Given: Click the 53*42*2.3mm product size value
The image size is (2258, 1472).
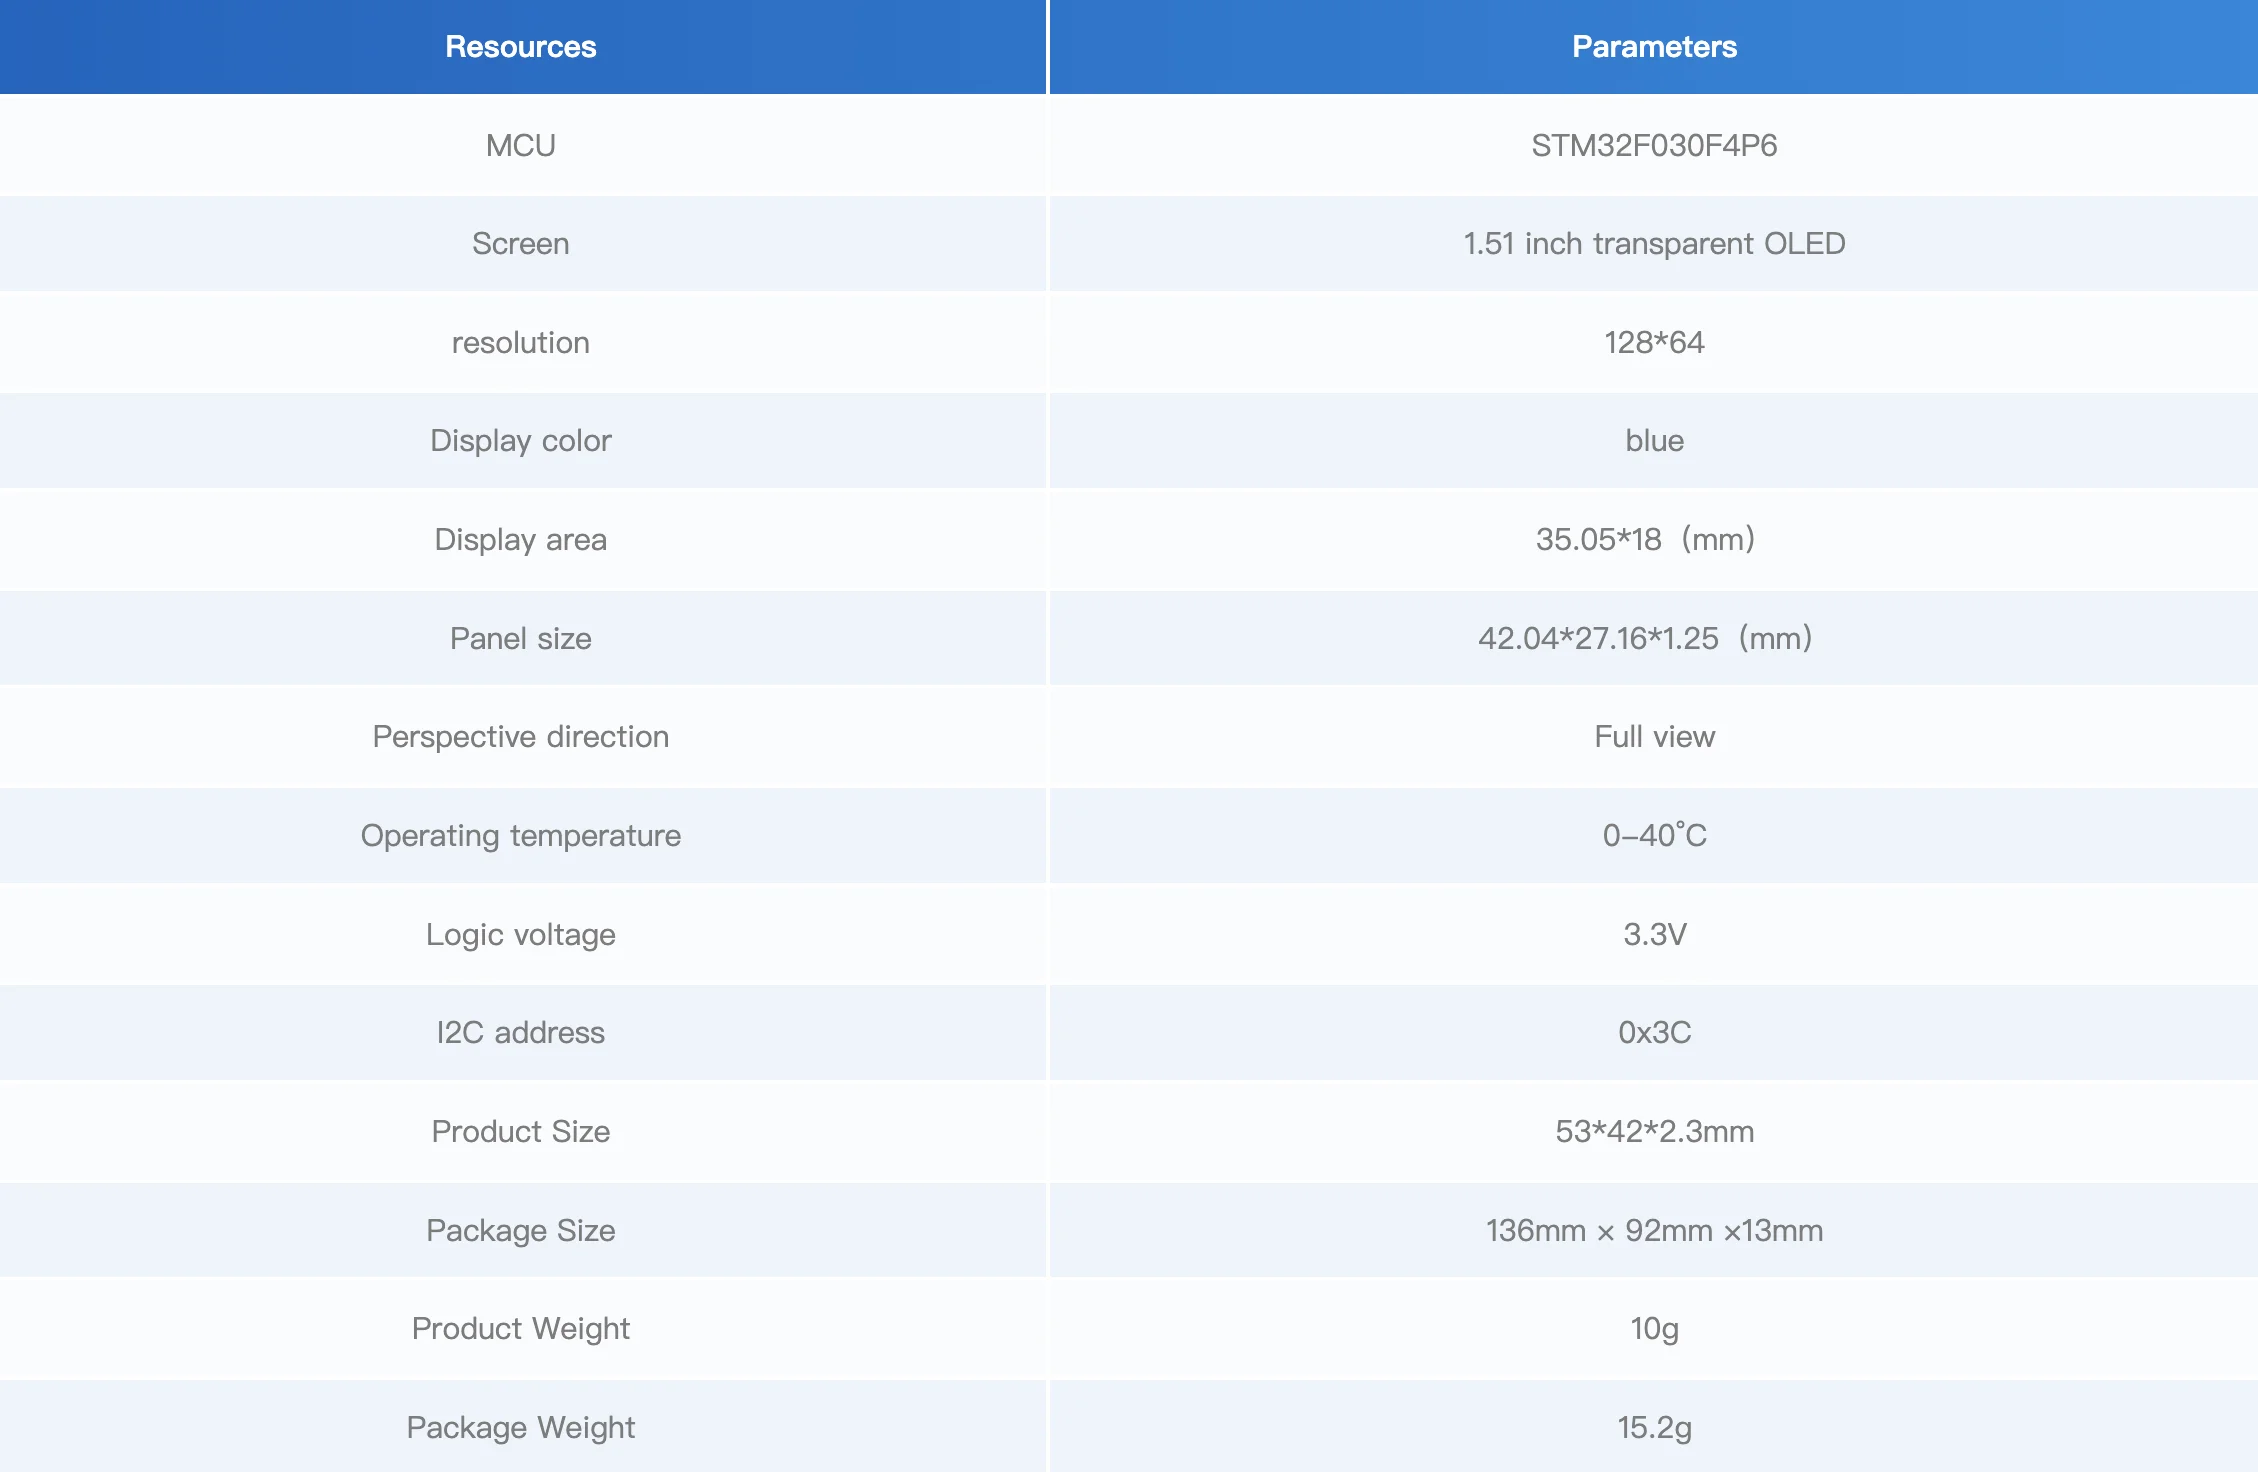Looking at the screenshot, I should click(x=1654, y=1132).
